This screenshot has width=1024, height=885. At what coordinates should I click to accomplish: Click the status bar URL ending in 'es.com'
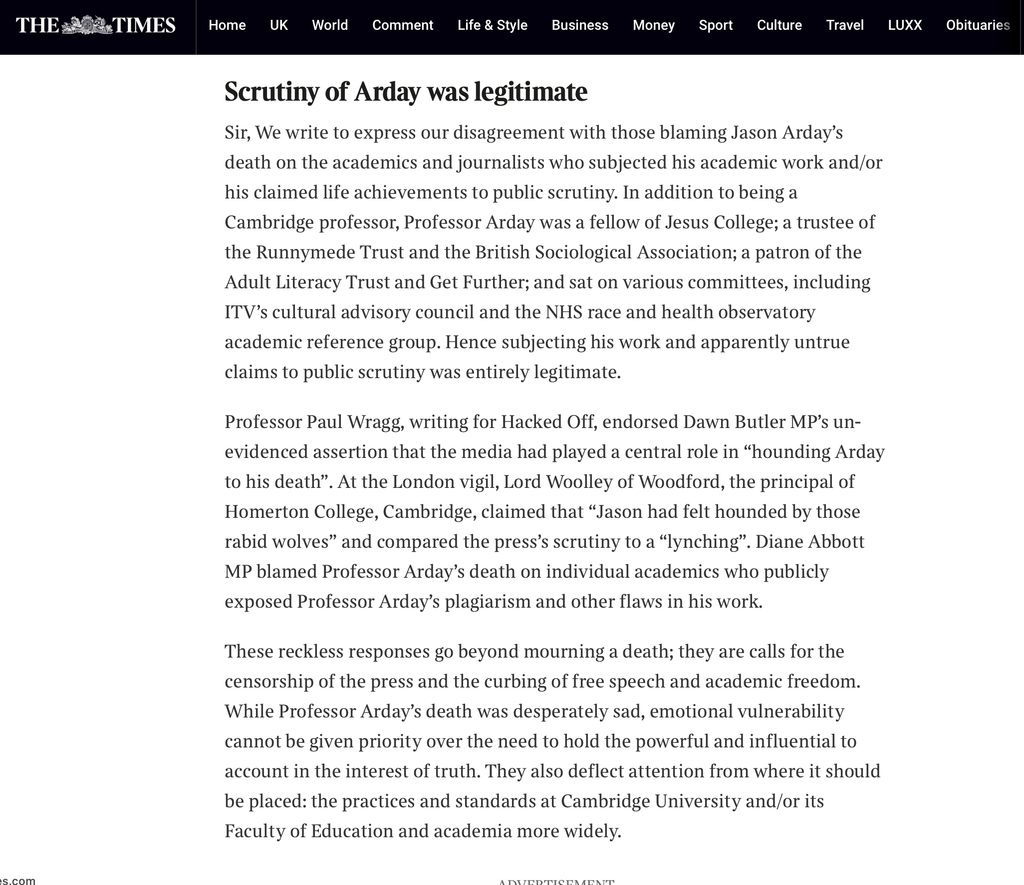(x=18, y=880)
